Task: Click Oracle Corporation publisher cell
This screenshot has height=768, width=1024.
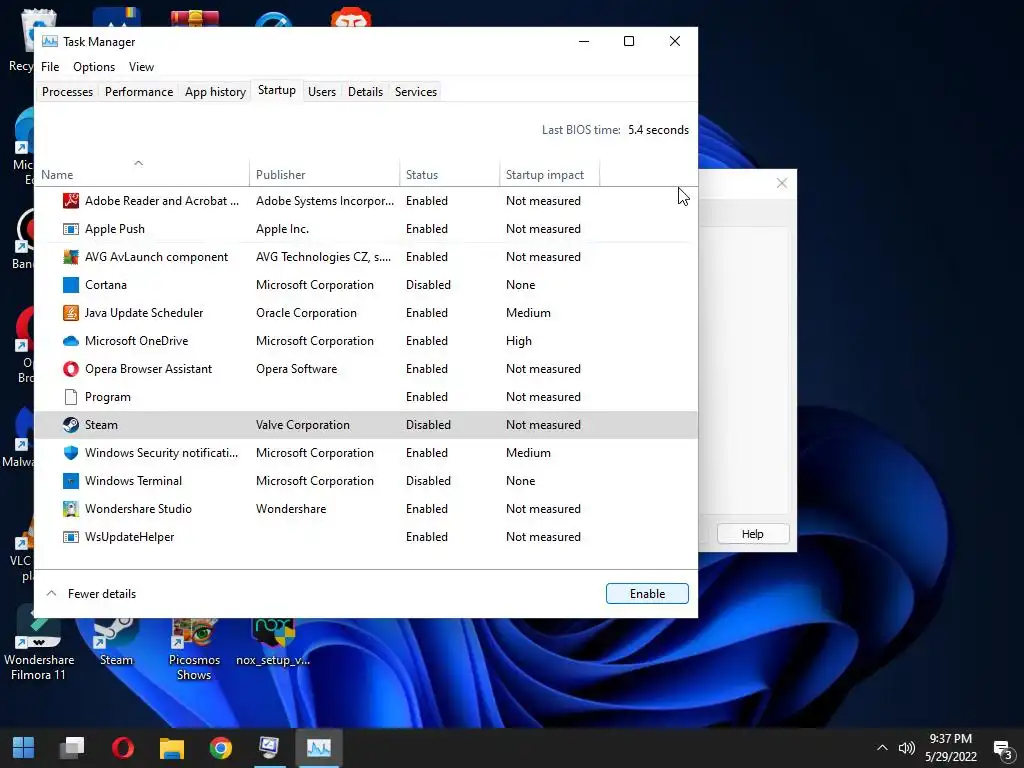Action: (x=306, y=313)
